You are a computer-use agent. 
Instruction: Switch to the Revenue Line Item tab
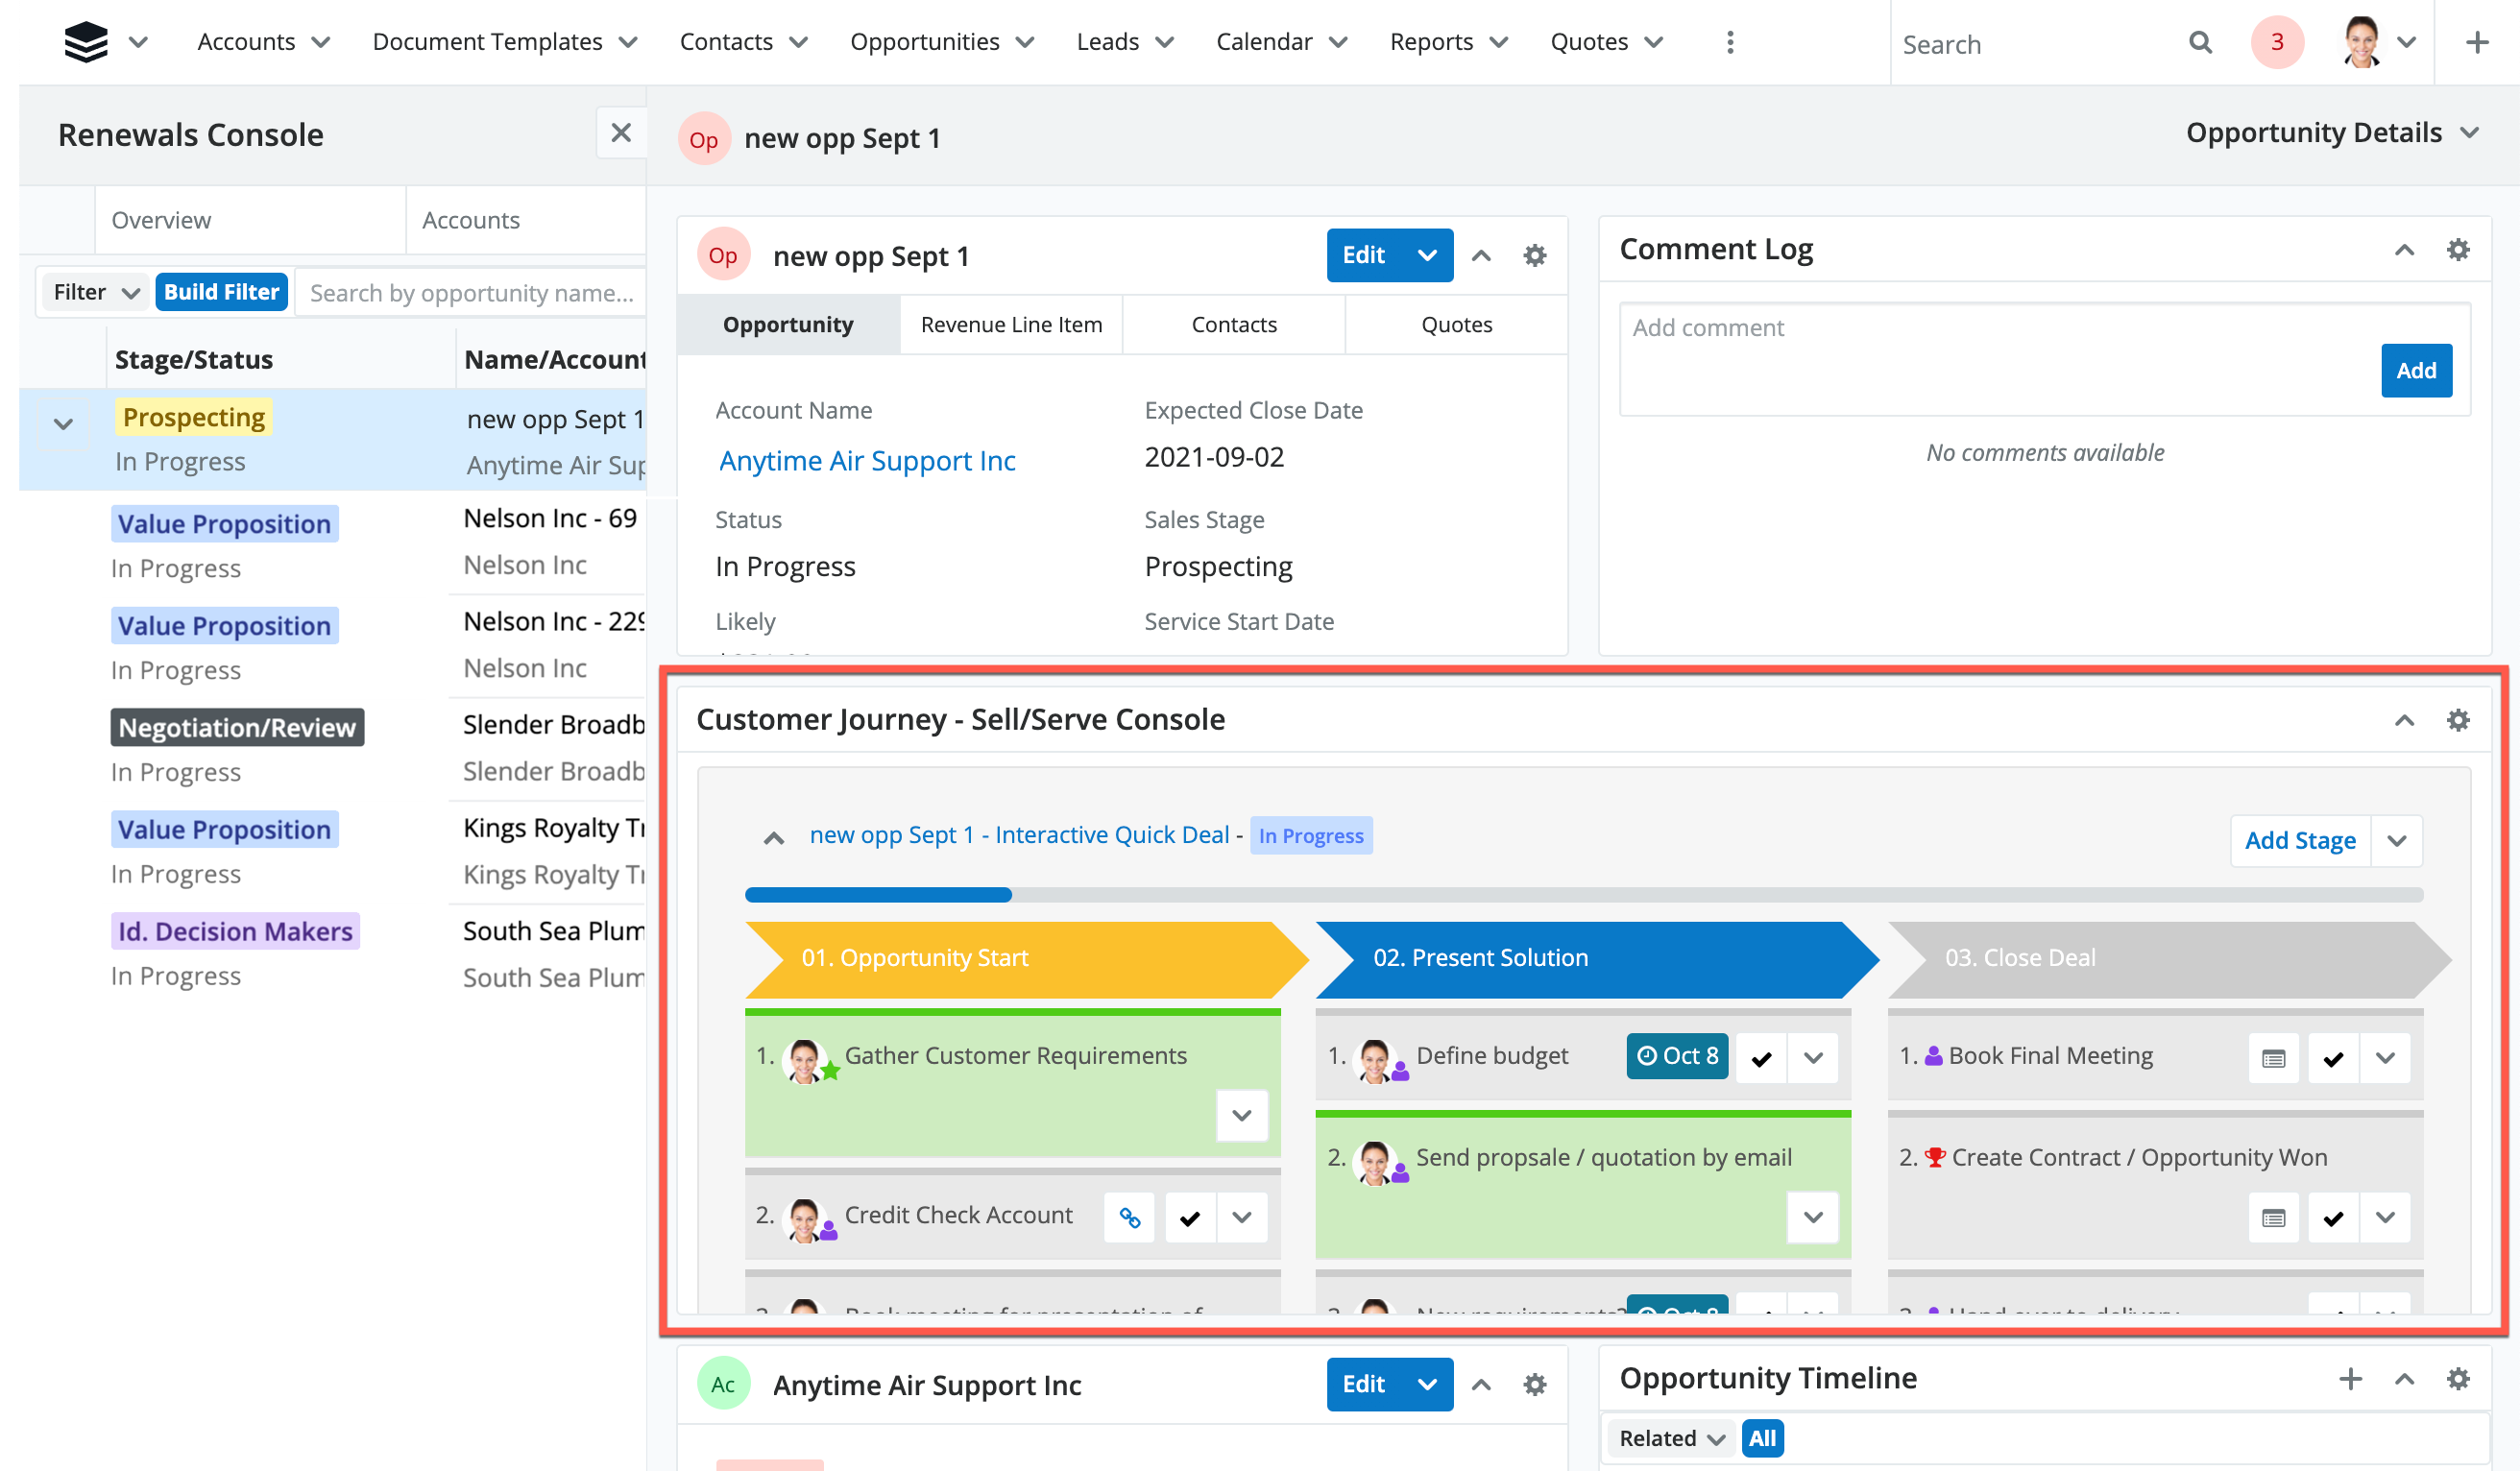tap(1011, 325)
